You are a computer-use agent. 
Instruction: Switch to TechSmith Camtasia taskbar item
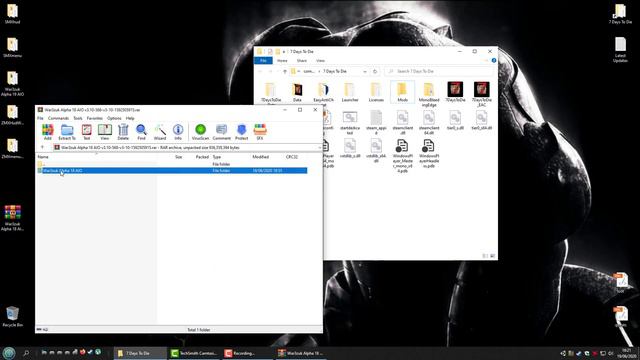[x=194, y=353]
